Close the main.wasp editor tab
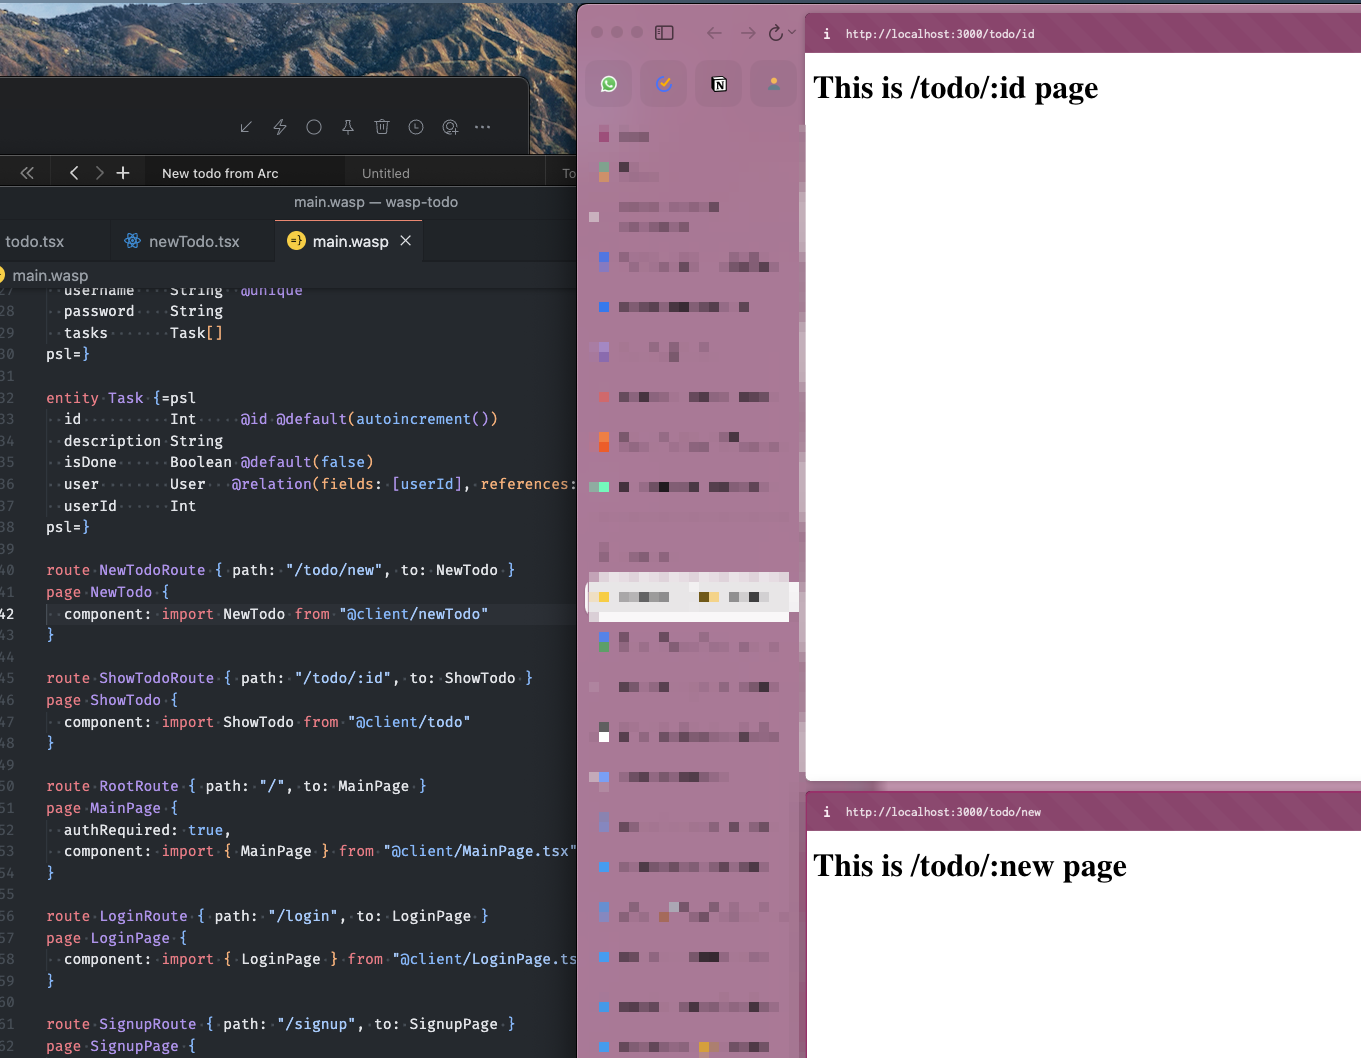The width and height of the screenshot is (1361, 1058). pyautogui.click(x=405, y=241)
